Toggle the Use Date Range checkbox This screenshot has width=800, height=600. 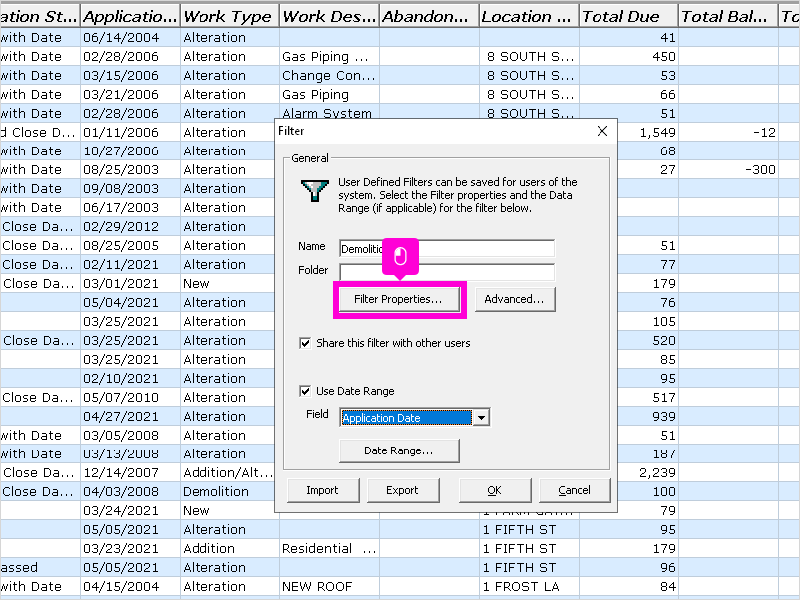(x=305, y=391)
